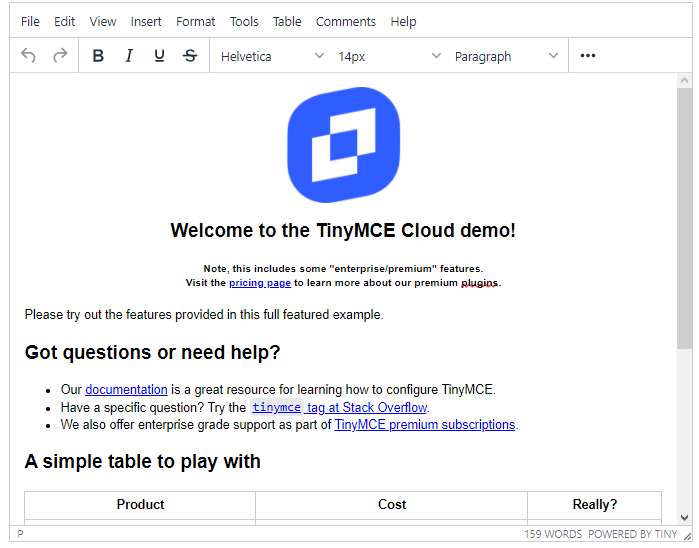Click the Powered by Tiny branding
Viewport: 699px width, 548px height.
tap(632, 535)
